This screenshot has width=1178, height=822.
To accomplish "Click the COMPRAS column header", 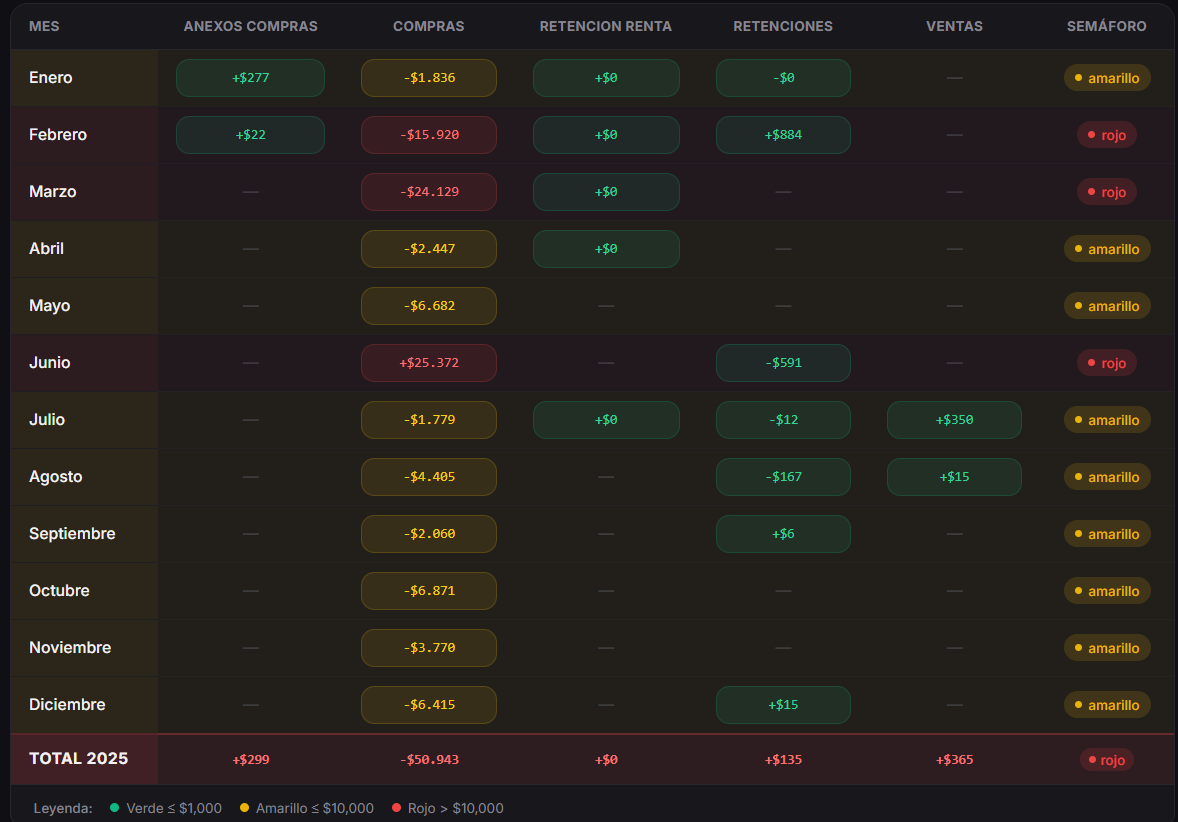I will [x=428, y=26].
